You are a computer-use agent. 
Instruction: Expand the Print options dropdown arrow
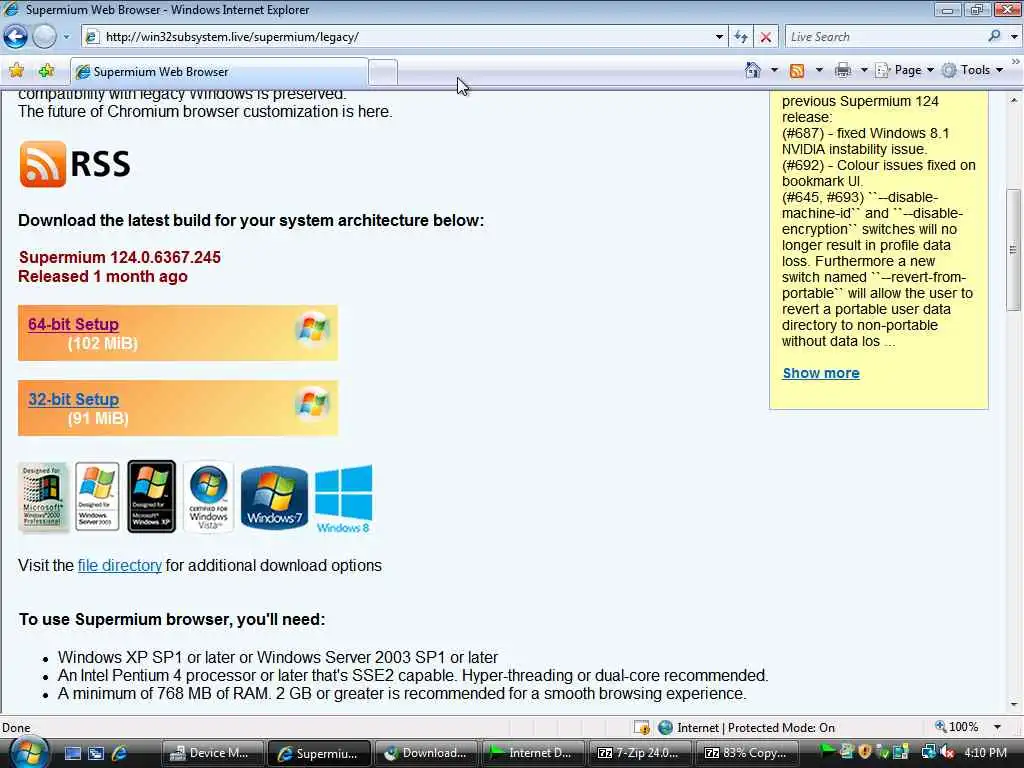pos(864,70)
